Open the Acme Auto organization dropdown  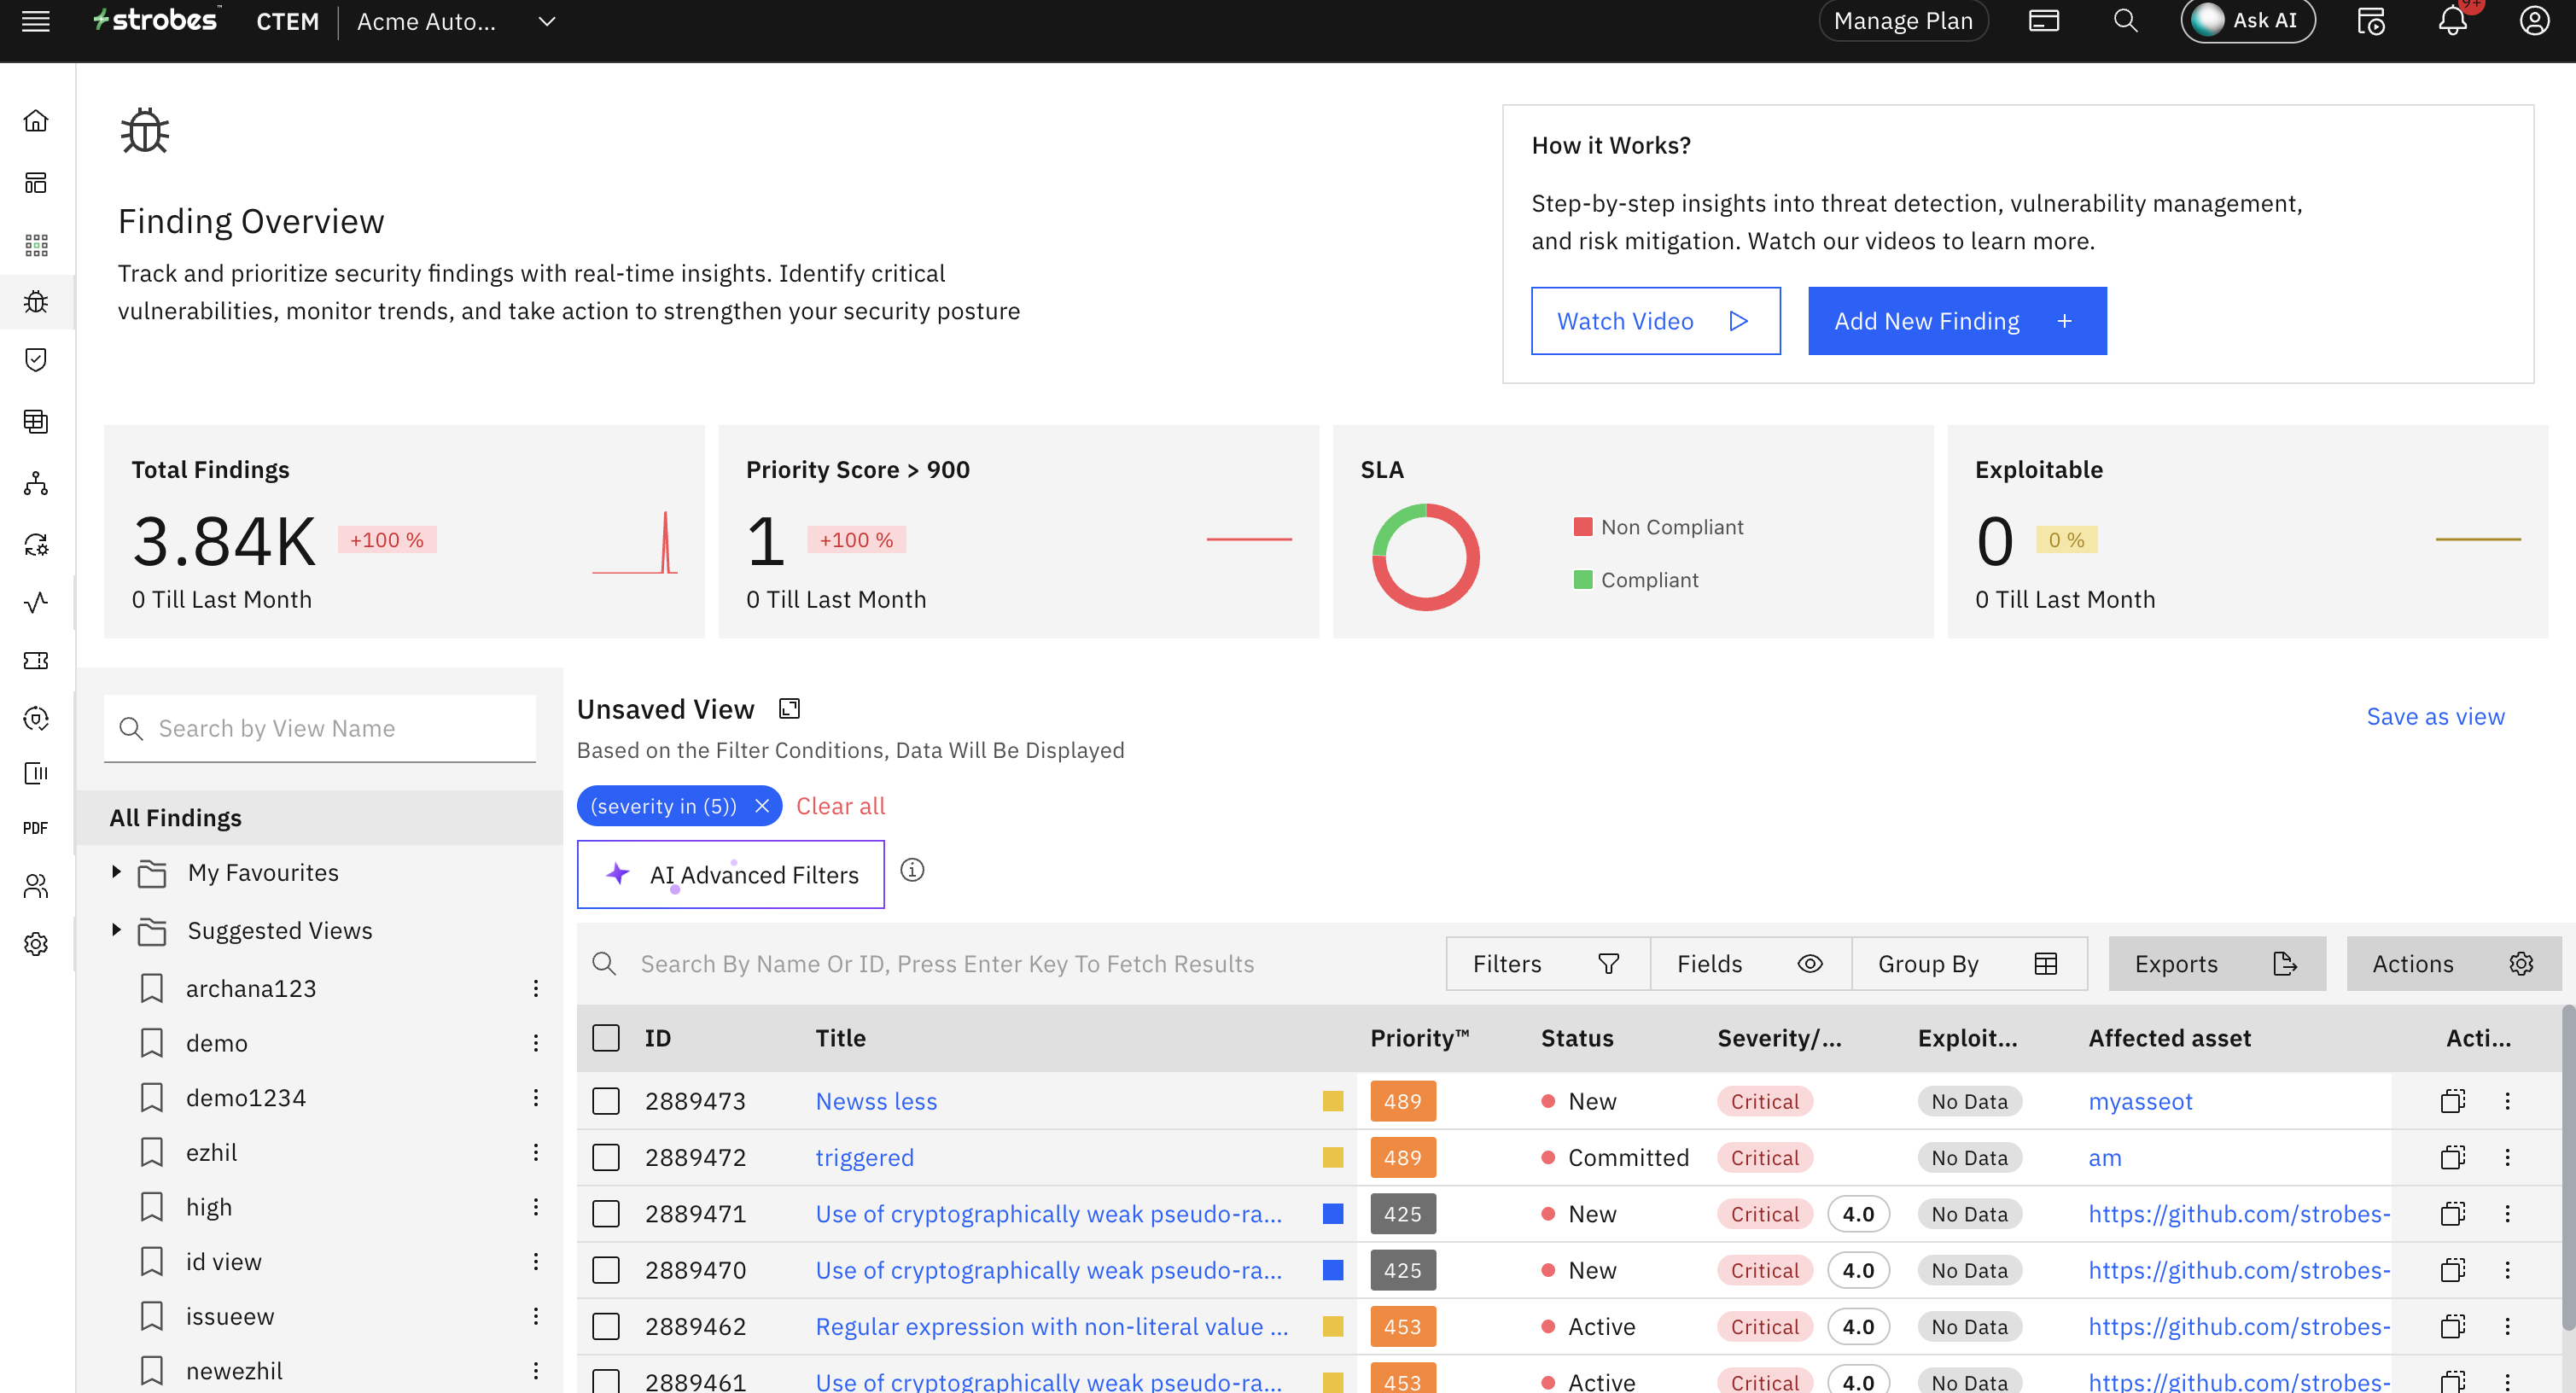point(546,21)
